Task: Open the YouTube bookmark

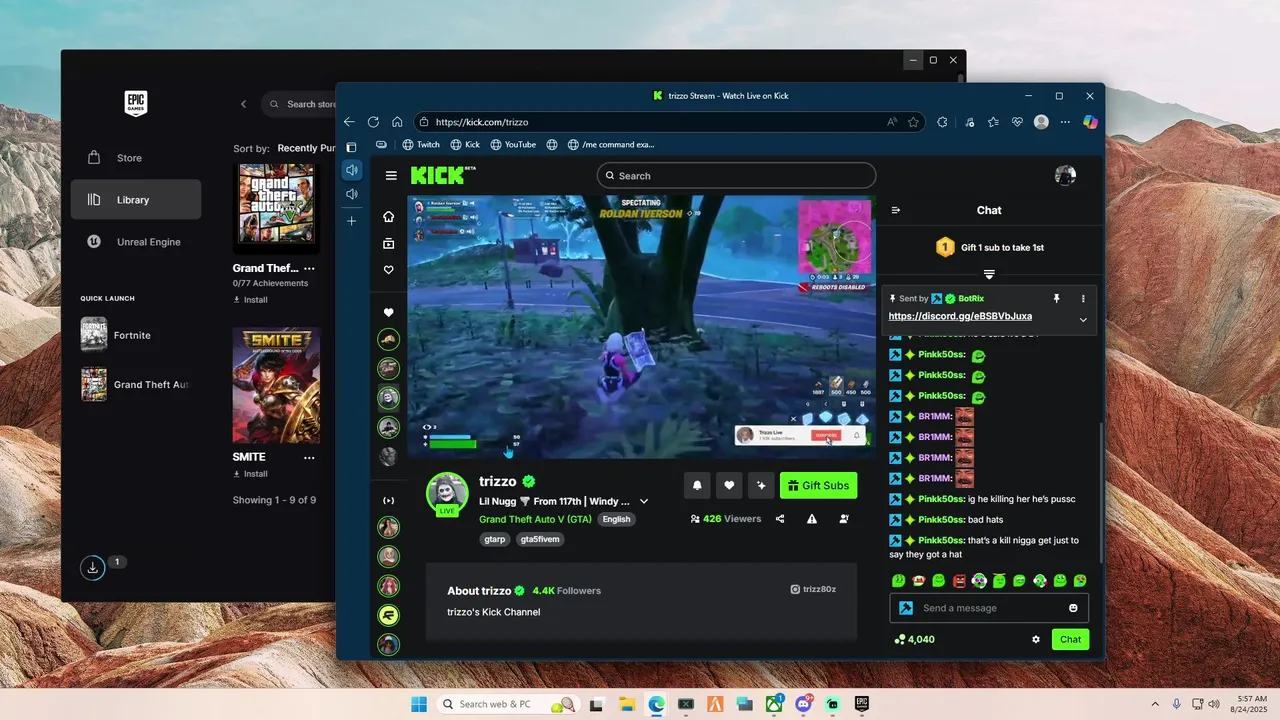Action: [513, 144]
